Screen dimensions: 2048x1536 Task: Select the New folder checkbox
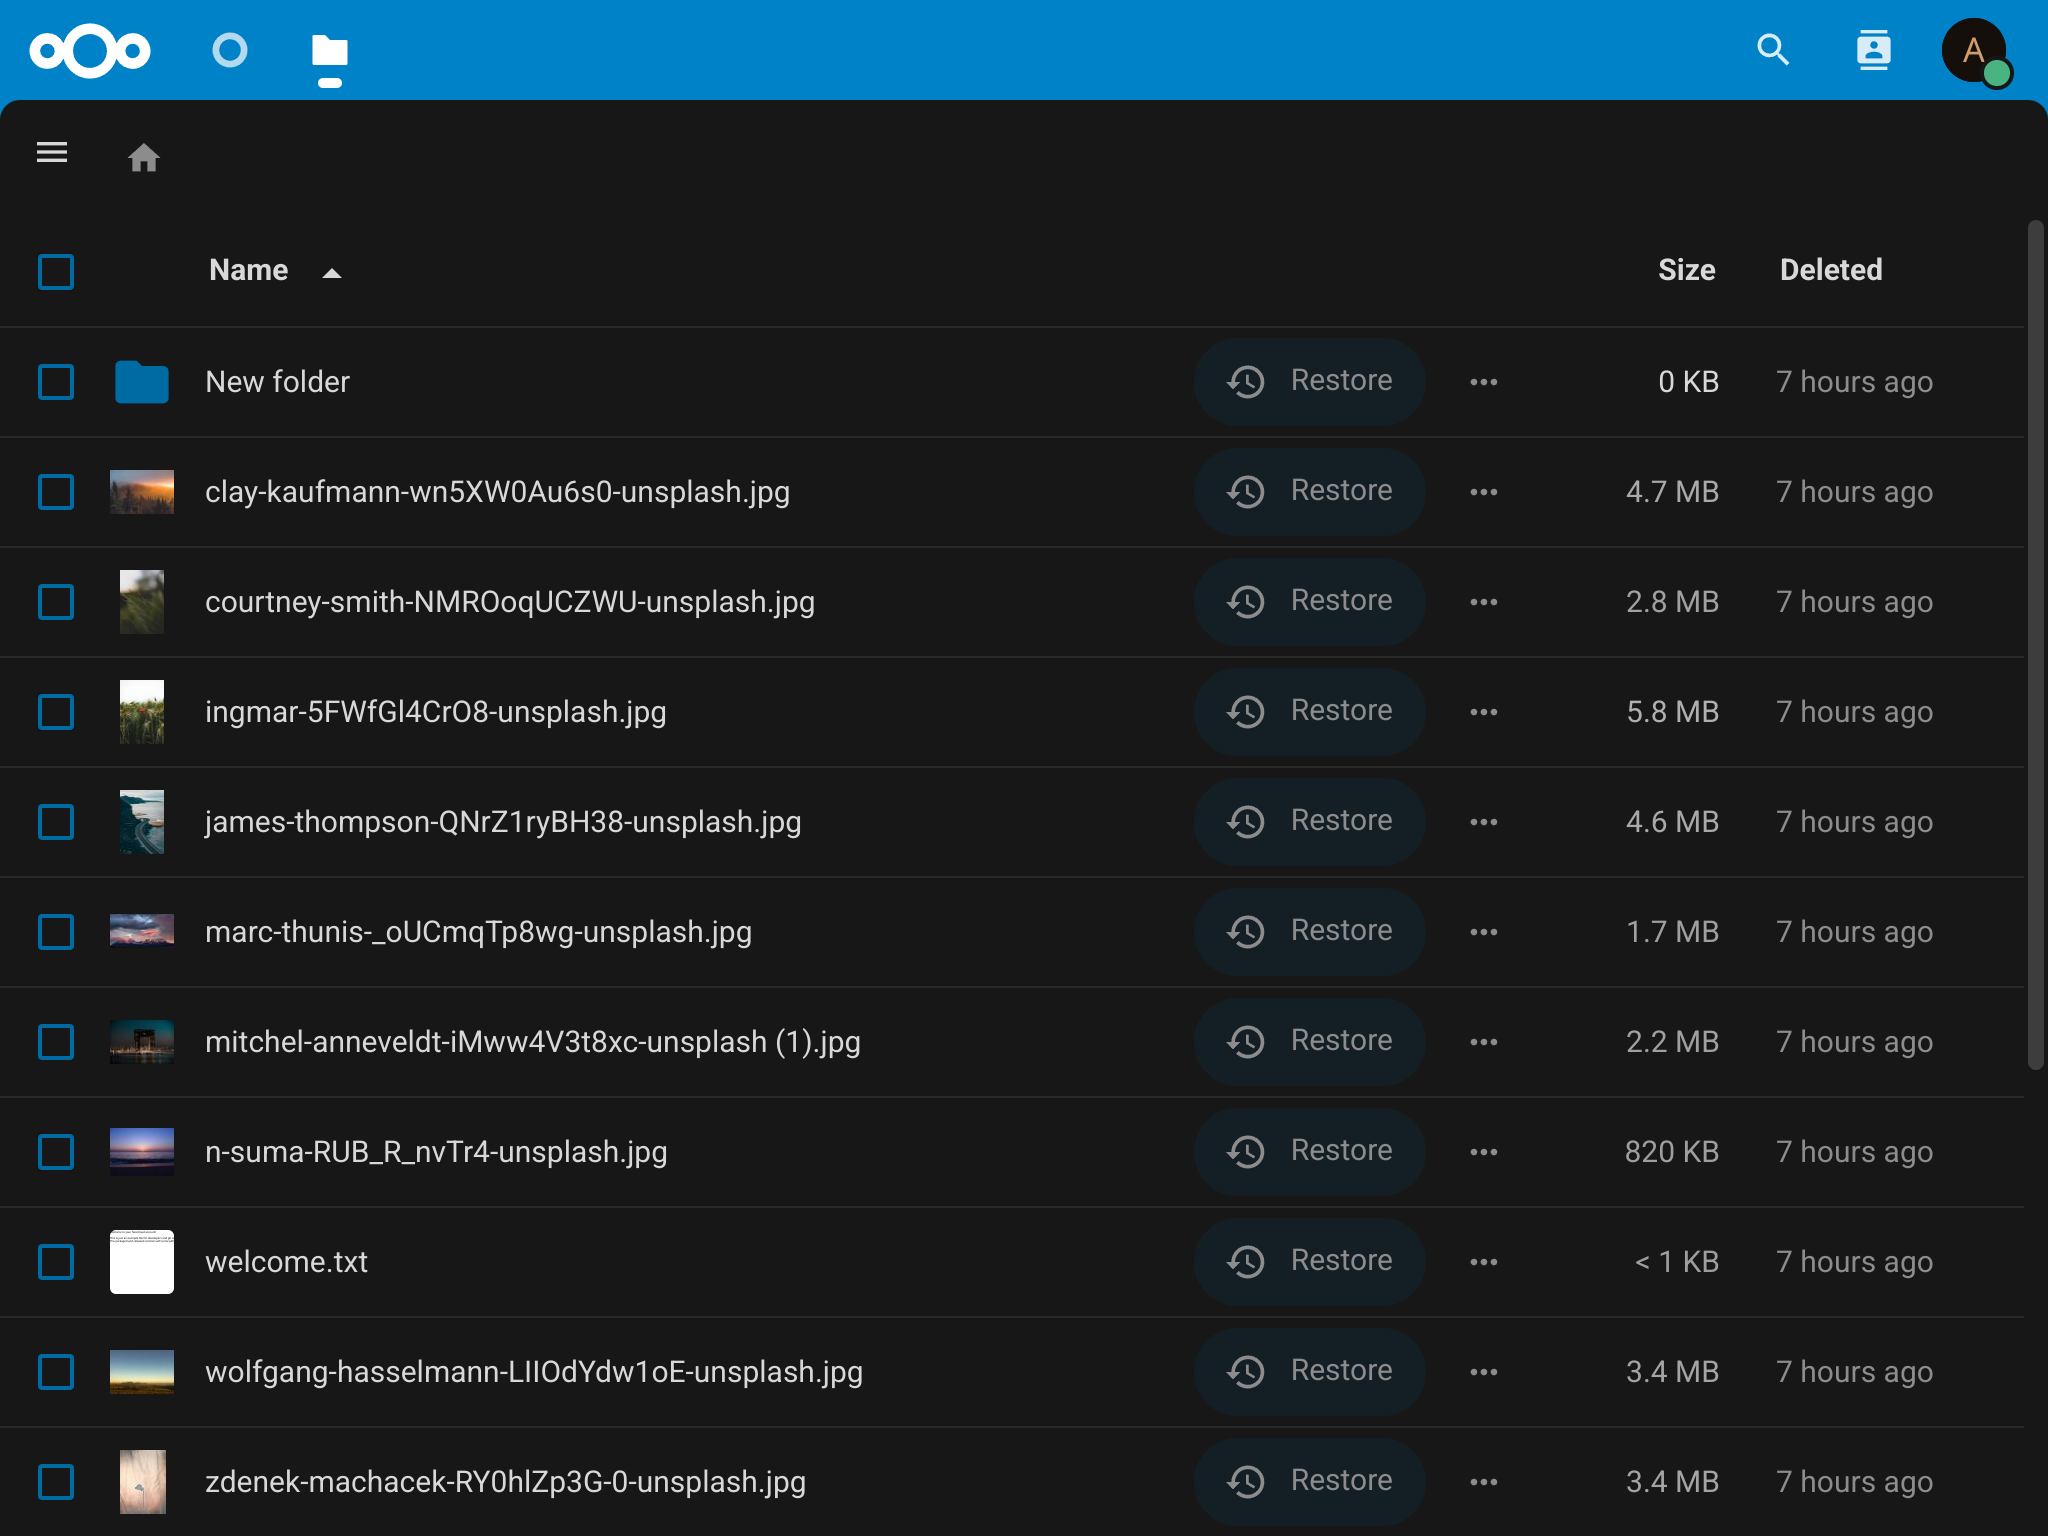pos(56,382)
